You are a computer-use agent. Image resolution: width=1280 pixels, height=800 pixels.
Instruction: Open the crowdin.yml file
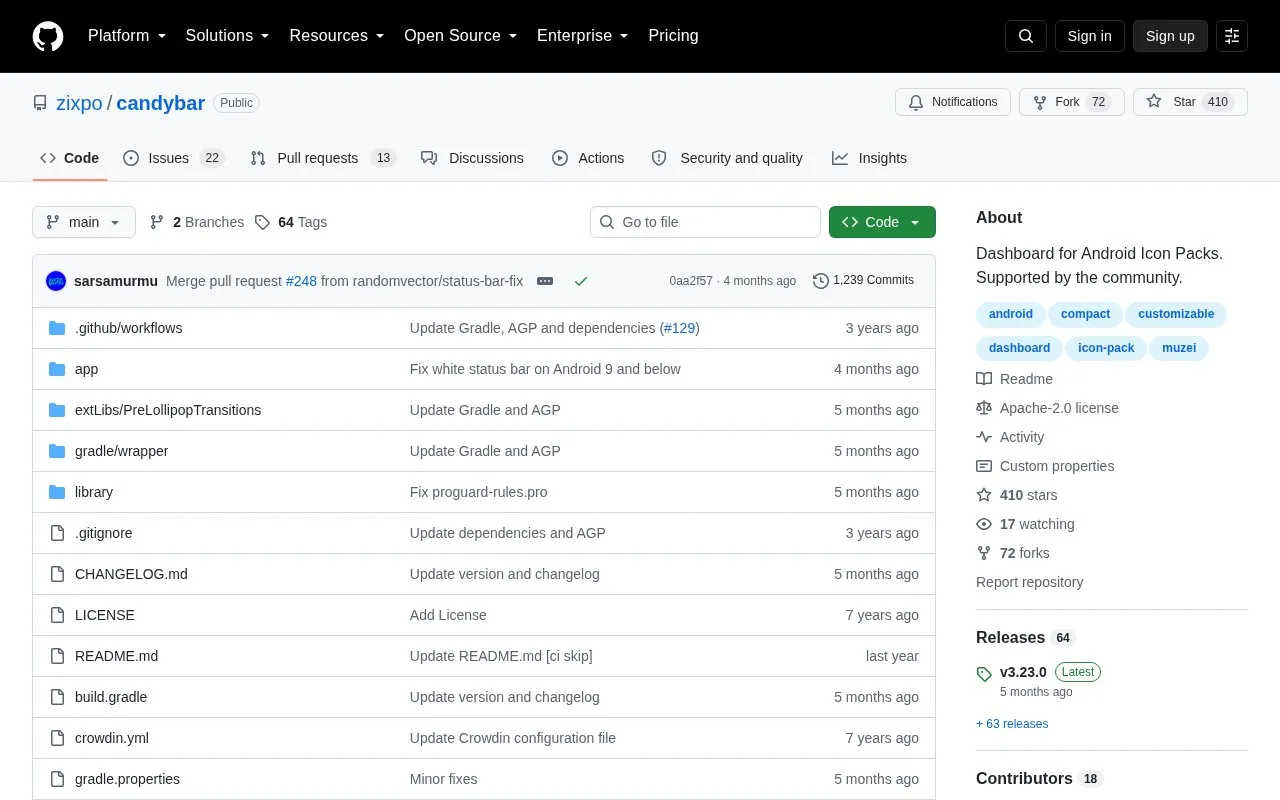click(112, 738)
